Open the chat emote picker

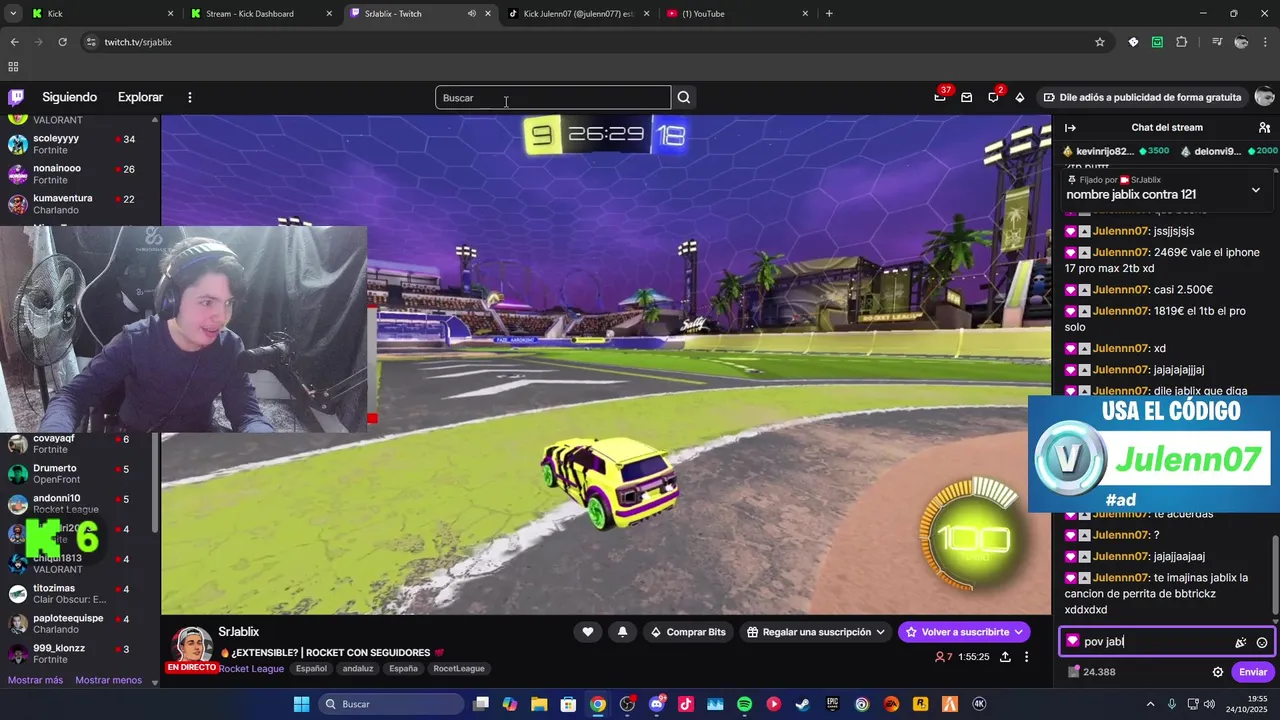tap(1262, 642)
